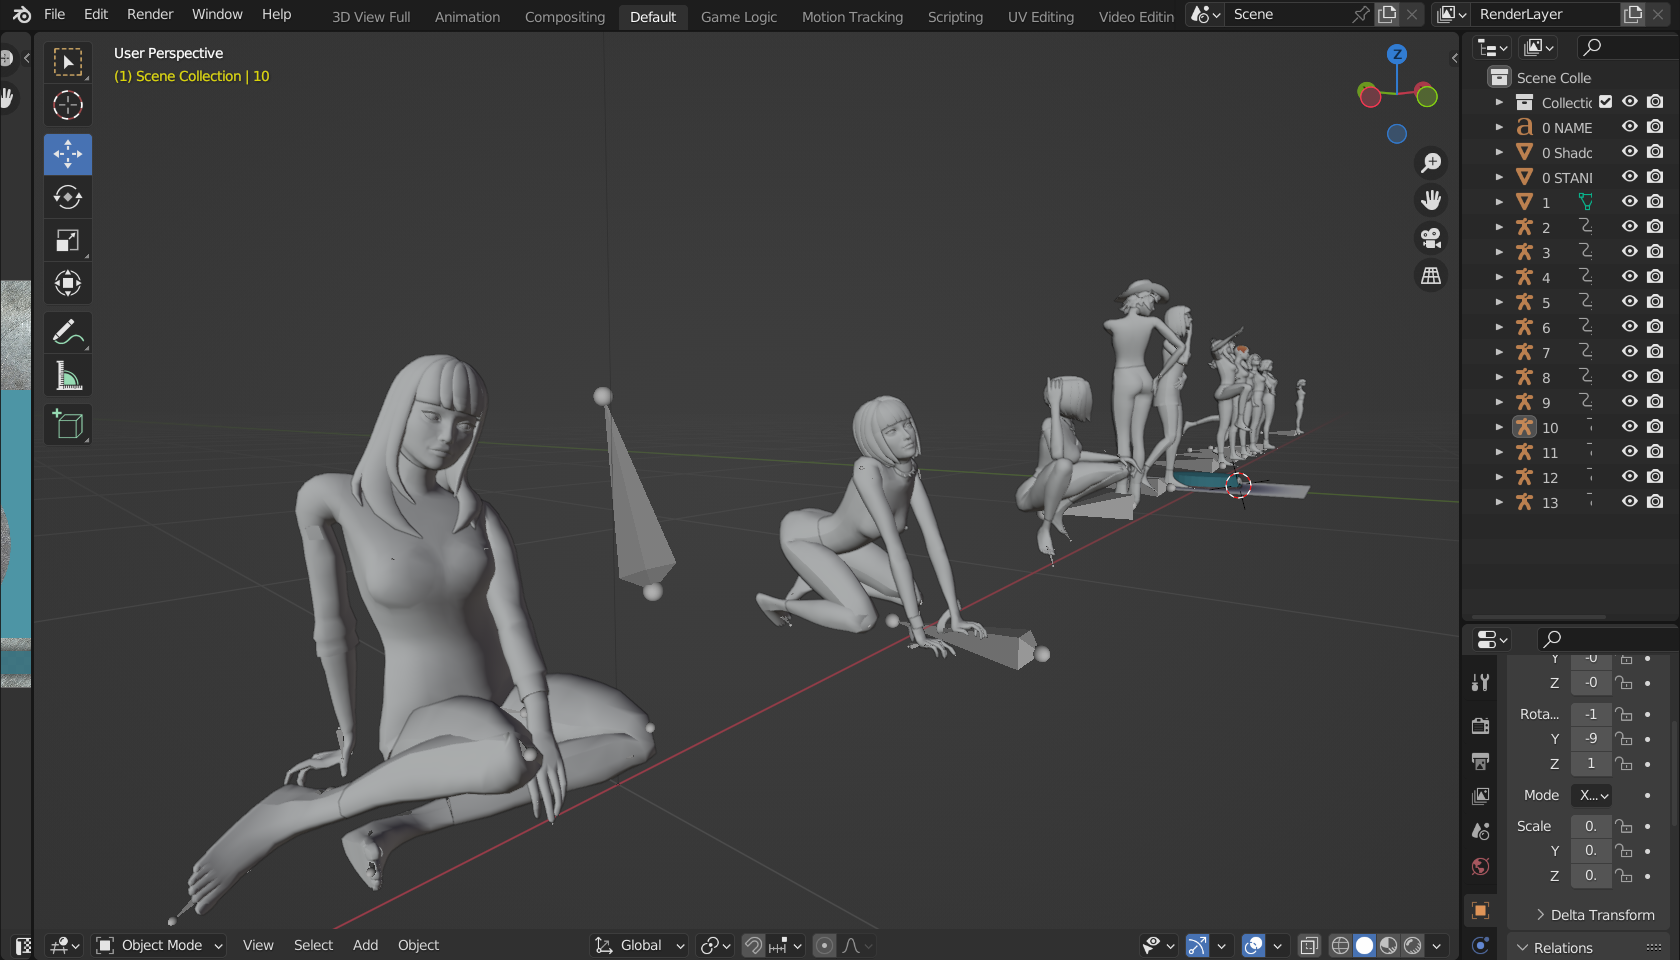
Task: Open the World properties globe icon
Action: tap(1481, 866)
